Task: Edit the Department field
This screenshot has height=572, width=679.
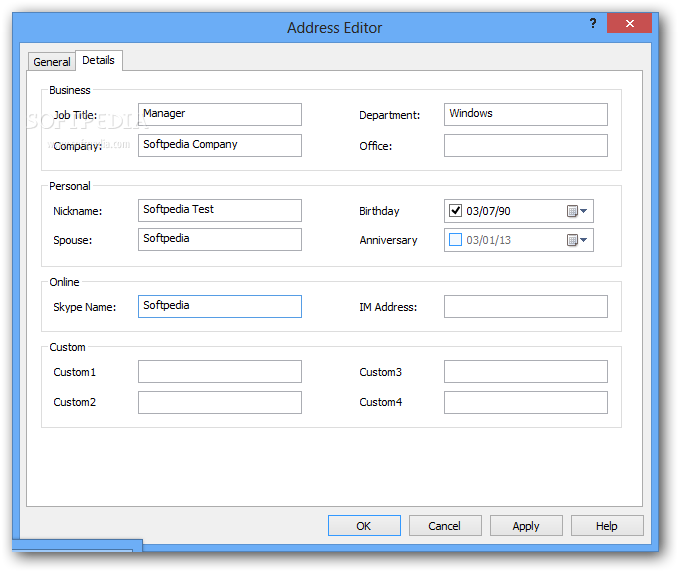Action: (526, 114)
